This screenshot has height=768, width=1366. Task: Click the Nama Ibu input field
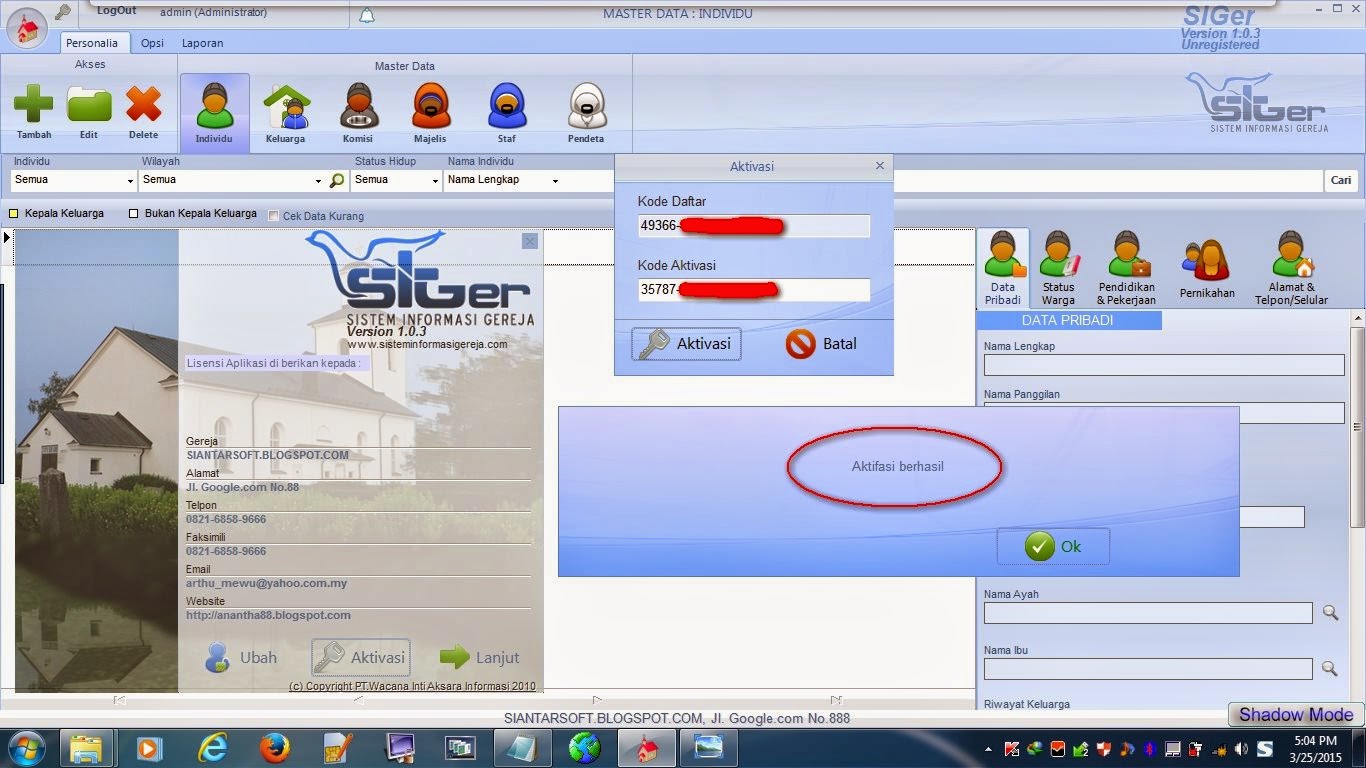1148,669
